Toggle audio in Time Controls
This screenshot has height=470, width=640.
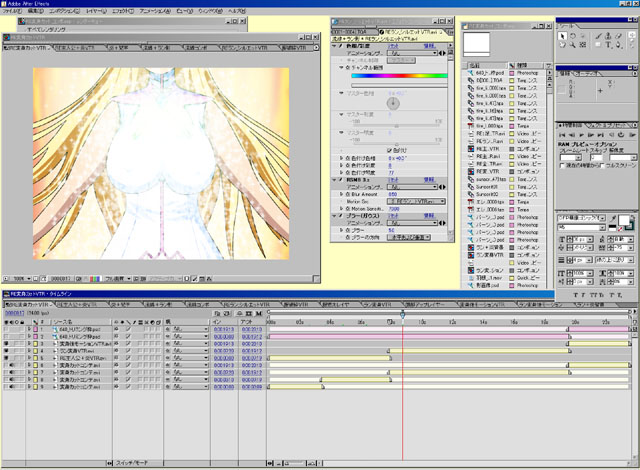[x=611, y=135]
